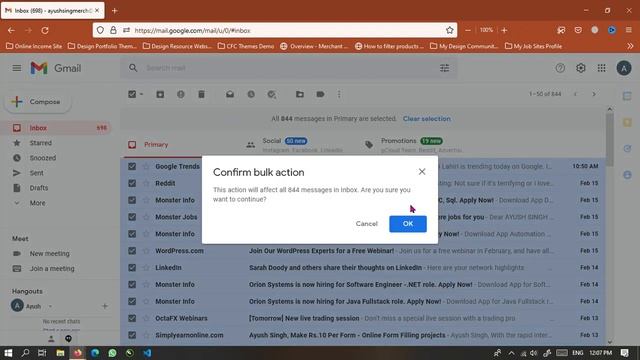Uncheck the WordPress.com email checkbox
The image size is (640, 360).
click(132, 251)
